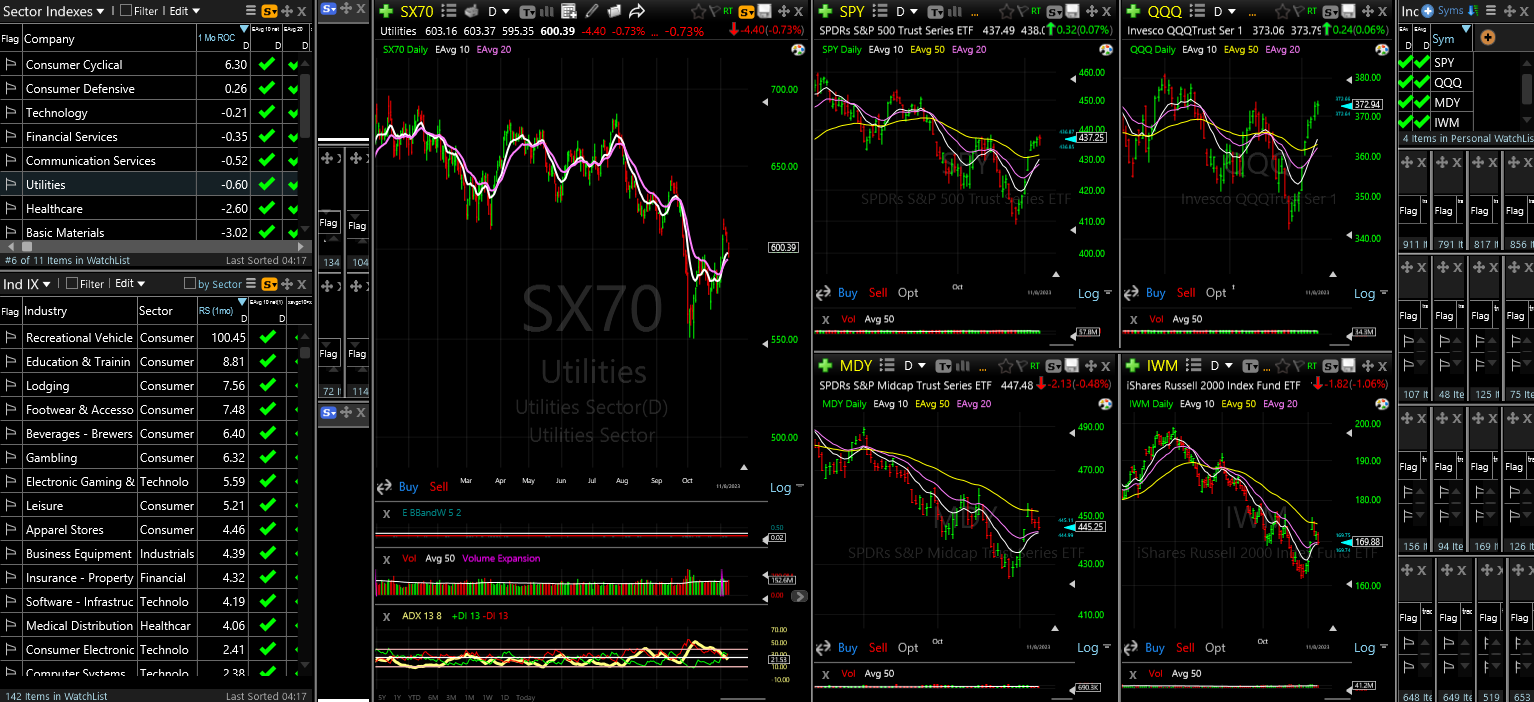The image size is (1534, 702).
Task: Toggle the Log scale on IWM chart
Action: point(1365,647)
